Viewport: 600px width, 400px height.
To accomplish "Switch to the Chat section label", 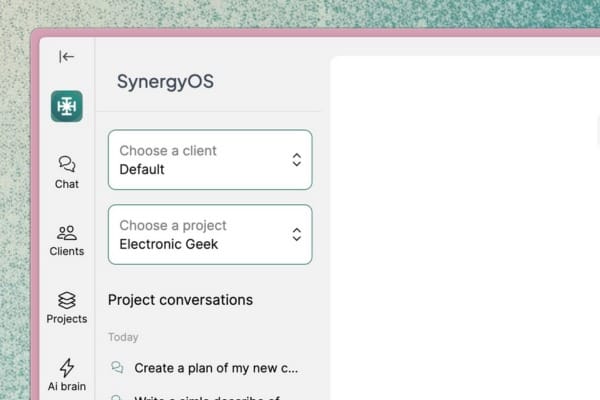I will point(67,184).
